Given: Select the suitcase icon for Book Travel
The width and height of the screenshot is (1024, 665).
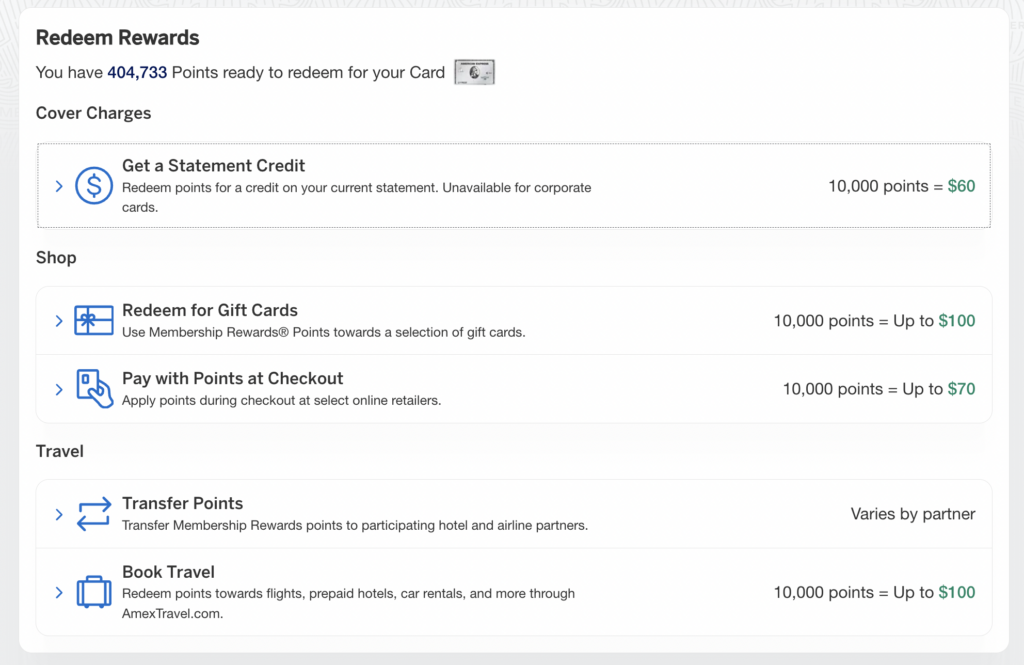Looking at the screenshot, I should tap(93, 591).
